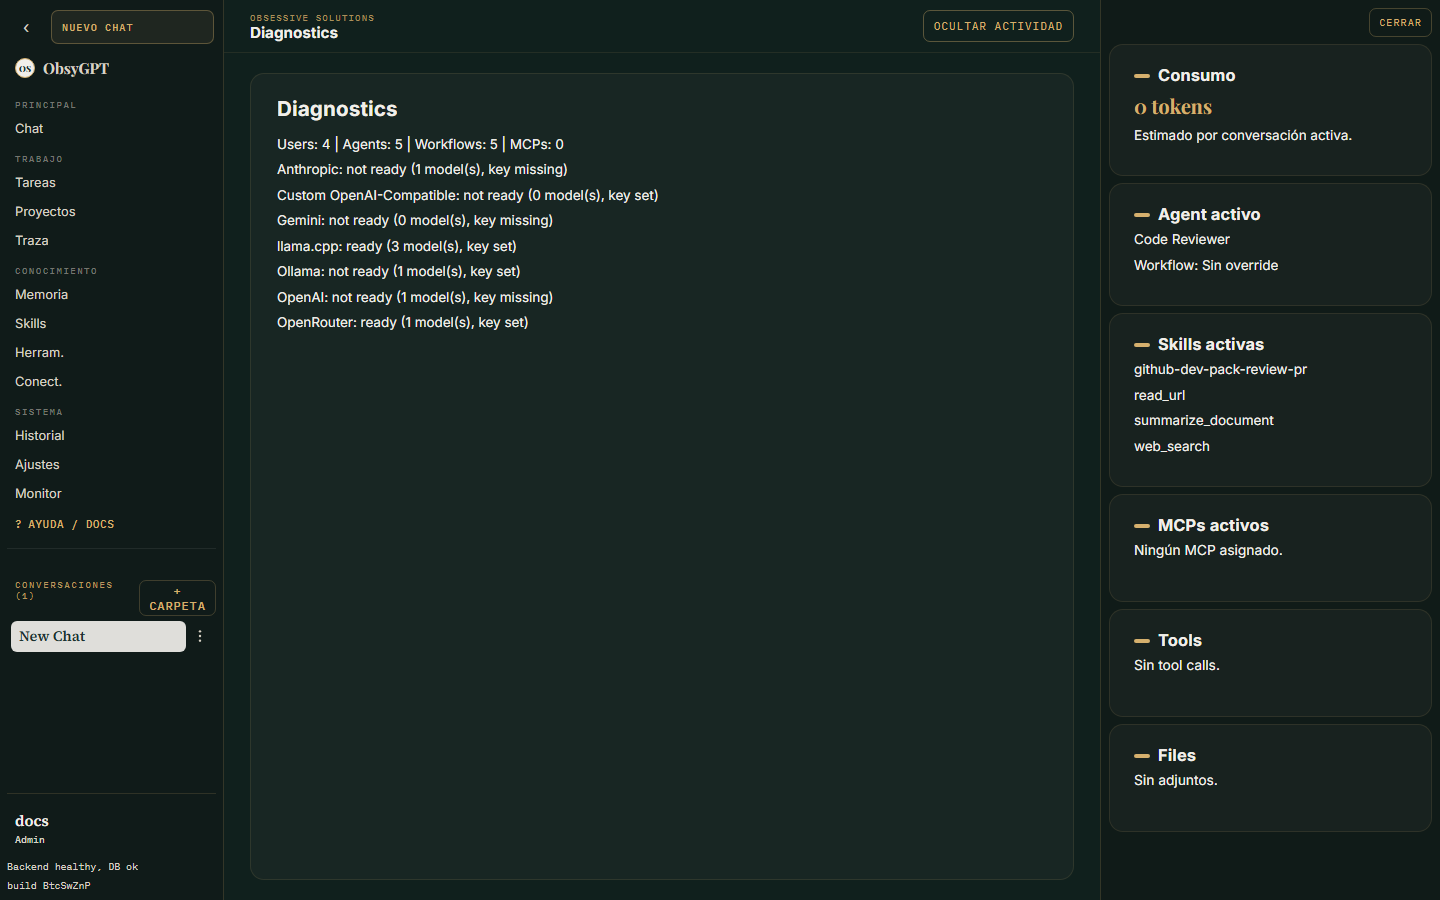The image size is (1440, 900).
Task: Select the Gemini not ready line
Action: click(415, 220)
